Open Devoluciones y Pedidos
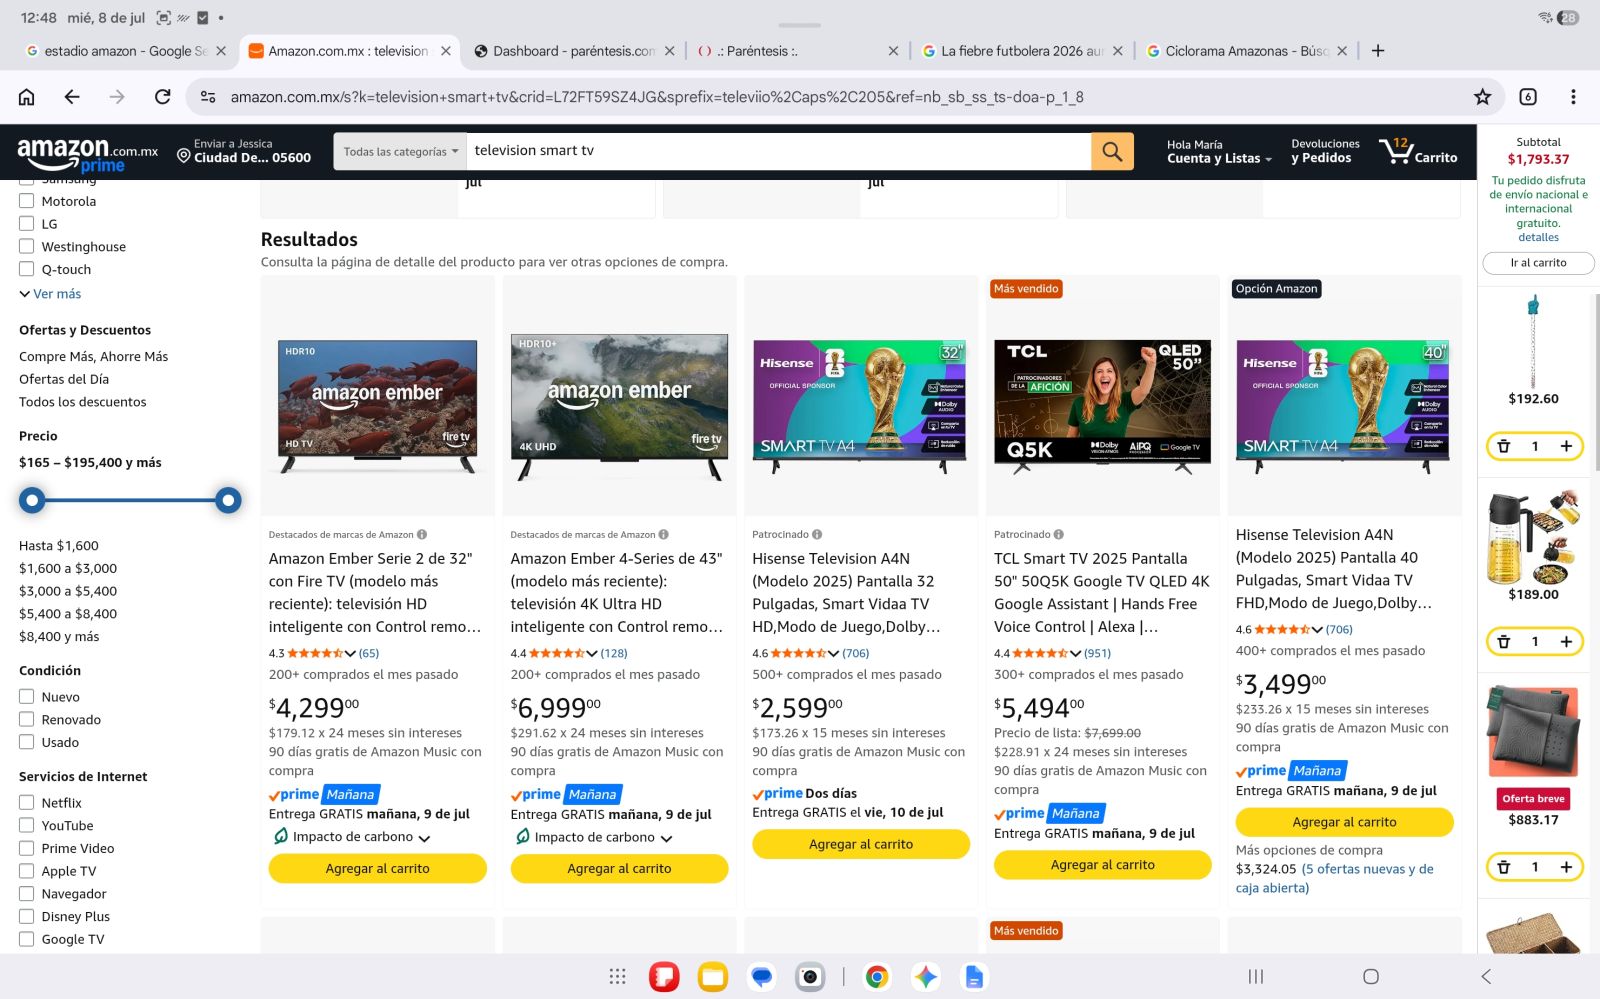This screenshot has height=999, width=1600. tap(1325, 151)
